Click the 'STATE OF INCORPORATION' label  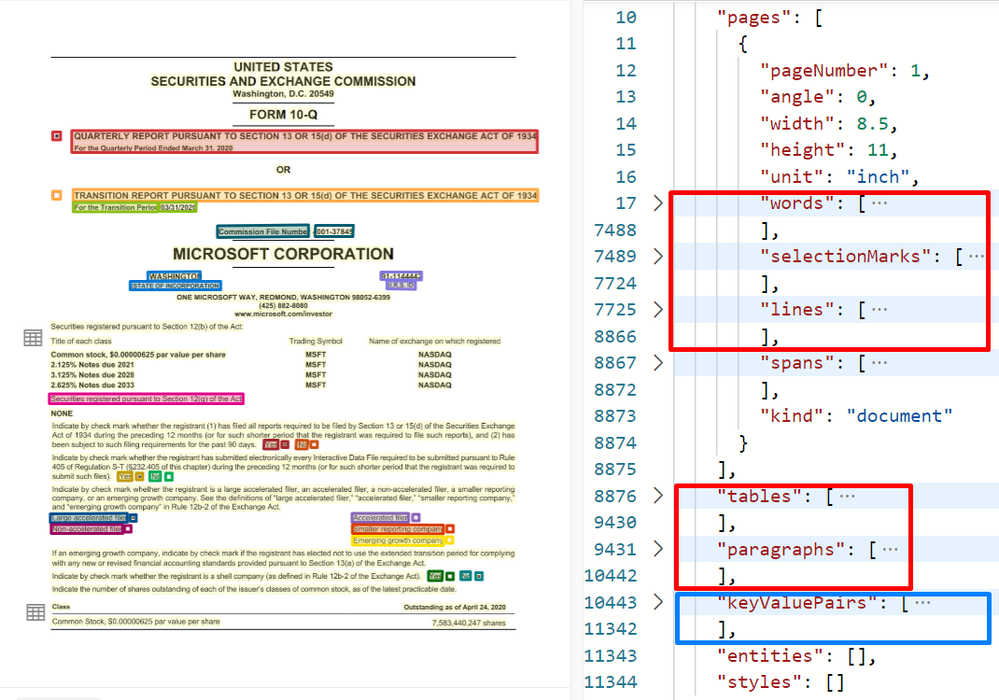click(x=175, y=286)
